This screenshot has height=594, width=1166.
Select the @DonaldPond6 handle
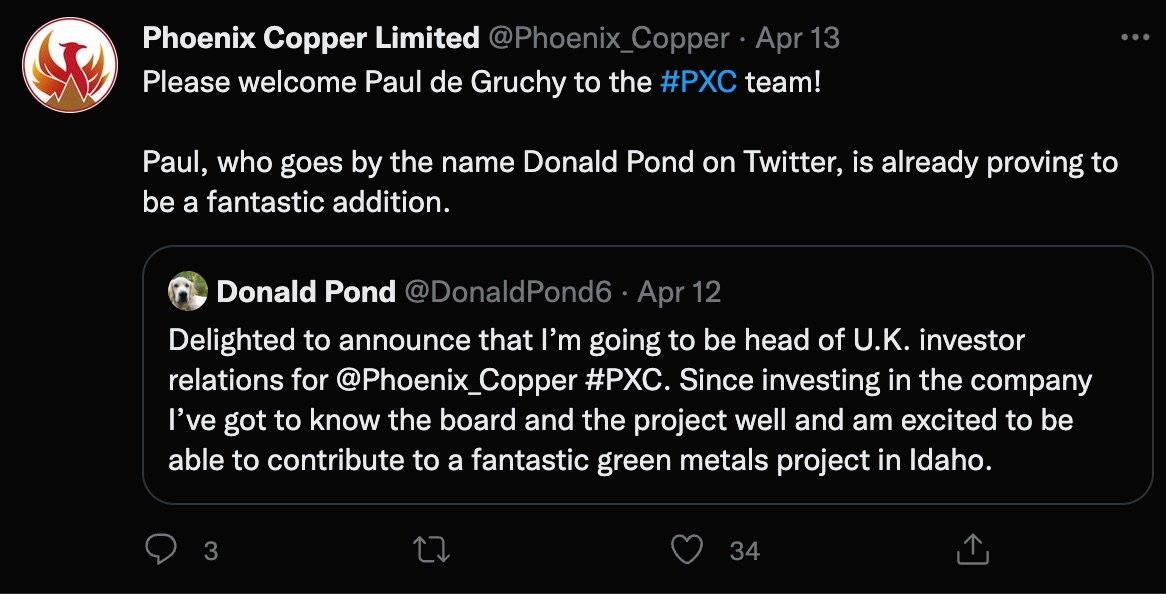(x=508, y=292)
